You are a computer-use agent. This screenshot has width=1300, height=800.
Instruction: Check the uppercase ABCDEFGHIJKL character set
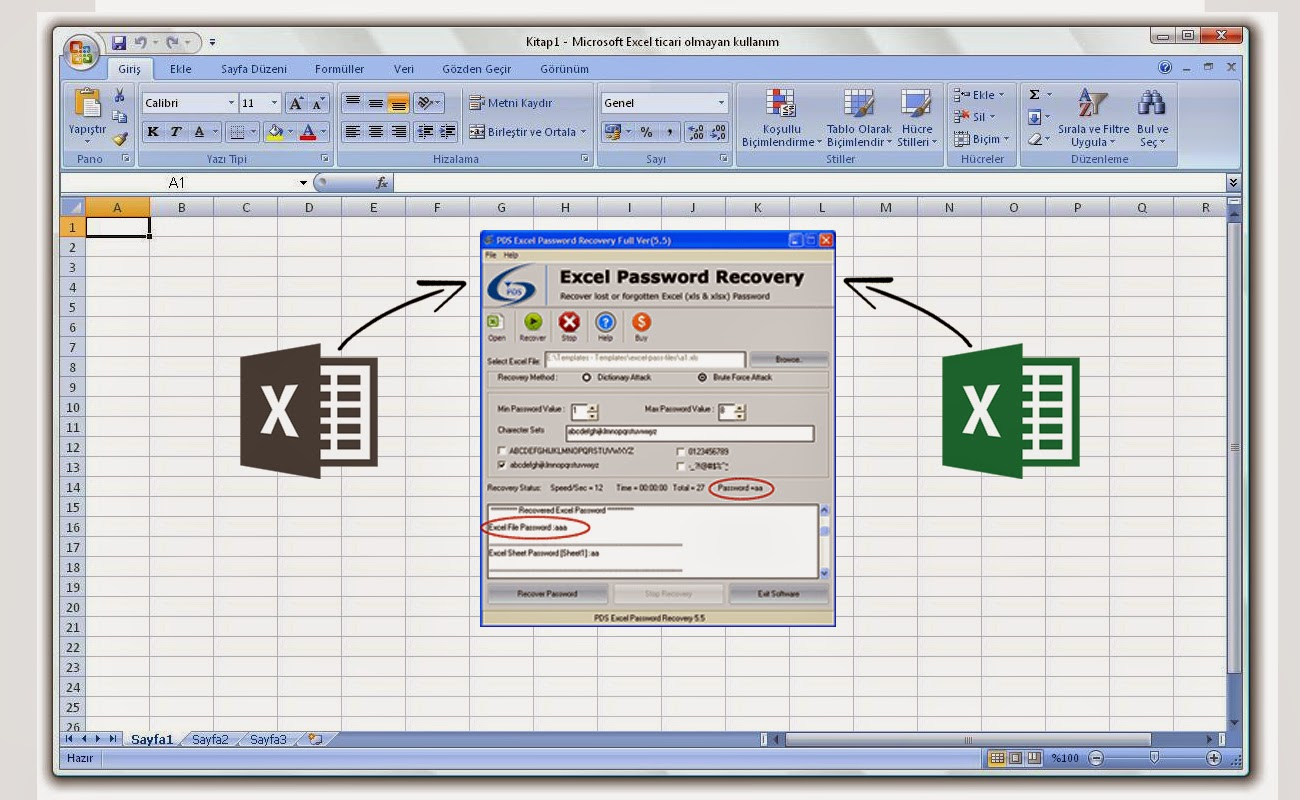point(503,452)
